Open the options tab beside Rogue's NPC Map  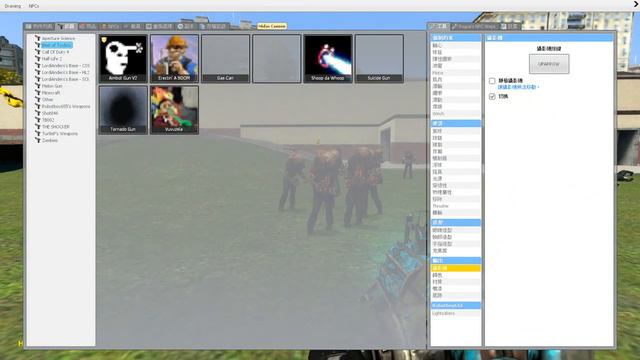click(510, 26)
